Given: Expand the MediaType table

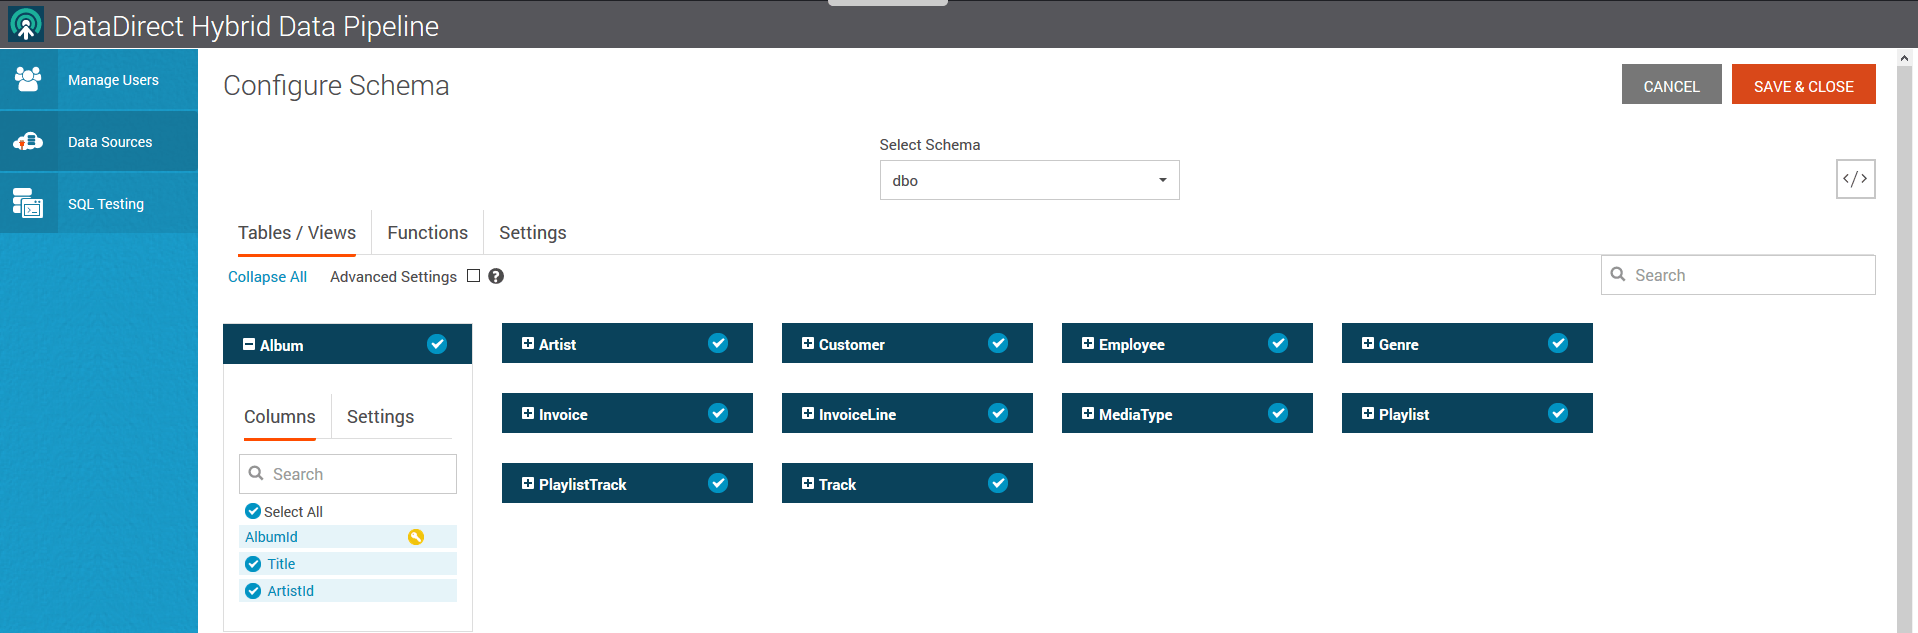Looking at the screenshot, I should tap(1088, 413).
